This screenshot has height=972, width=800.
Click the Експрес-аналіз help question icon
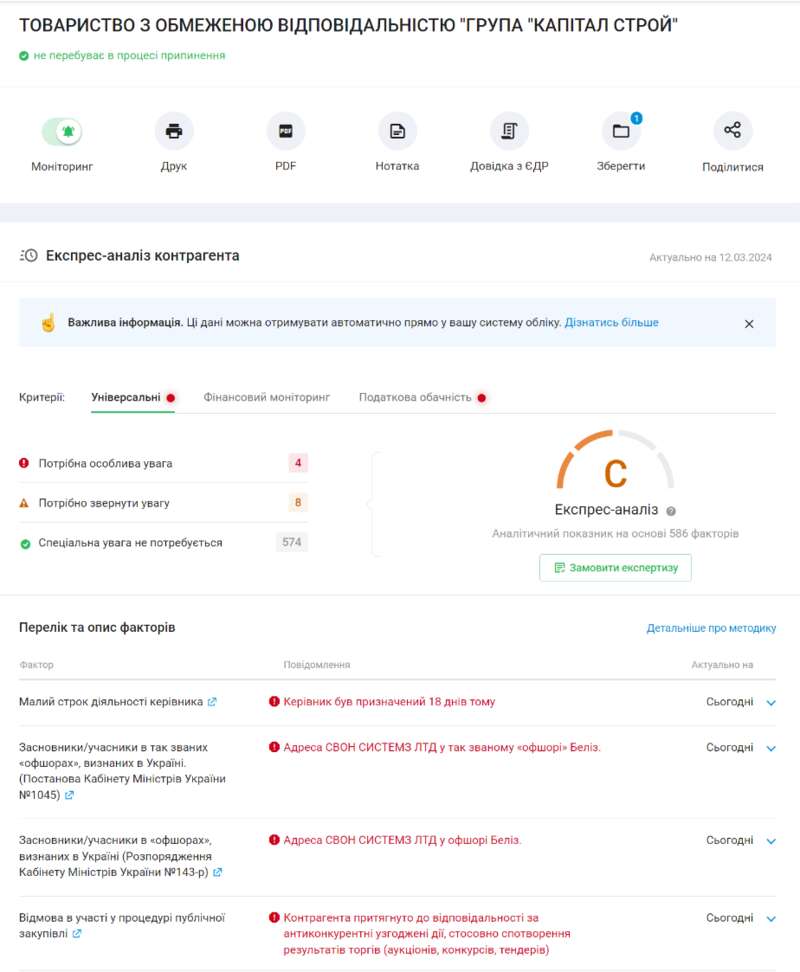(671, 510)
